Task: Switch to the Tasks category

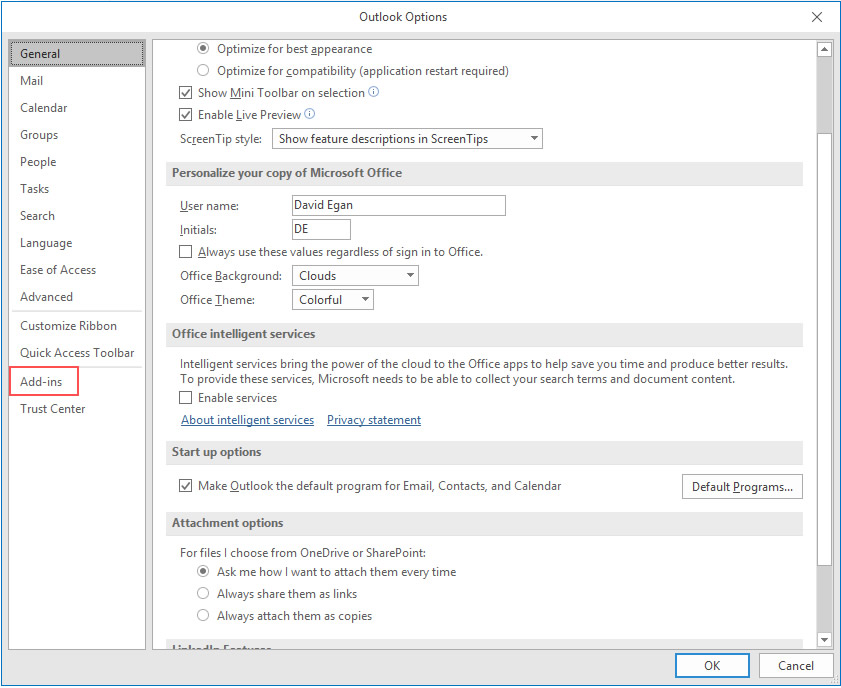Action: (x=77, y=189)
